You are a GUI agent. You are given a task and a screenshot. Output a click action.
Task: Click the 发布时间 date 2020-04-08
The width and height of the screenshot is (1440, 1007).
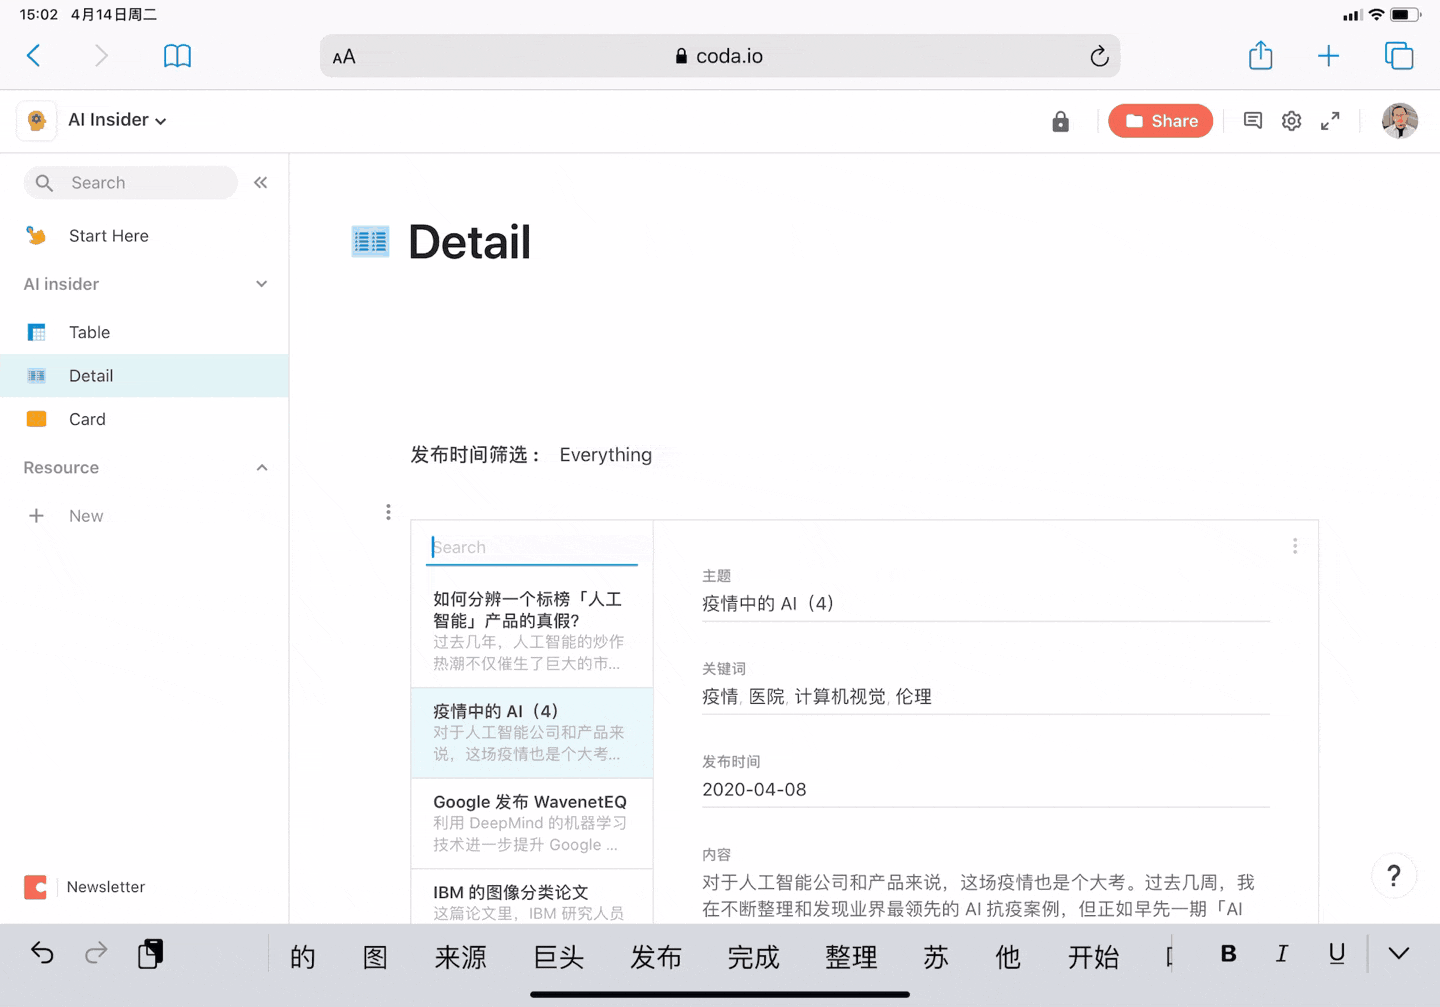tap(754, 790)
